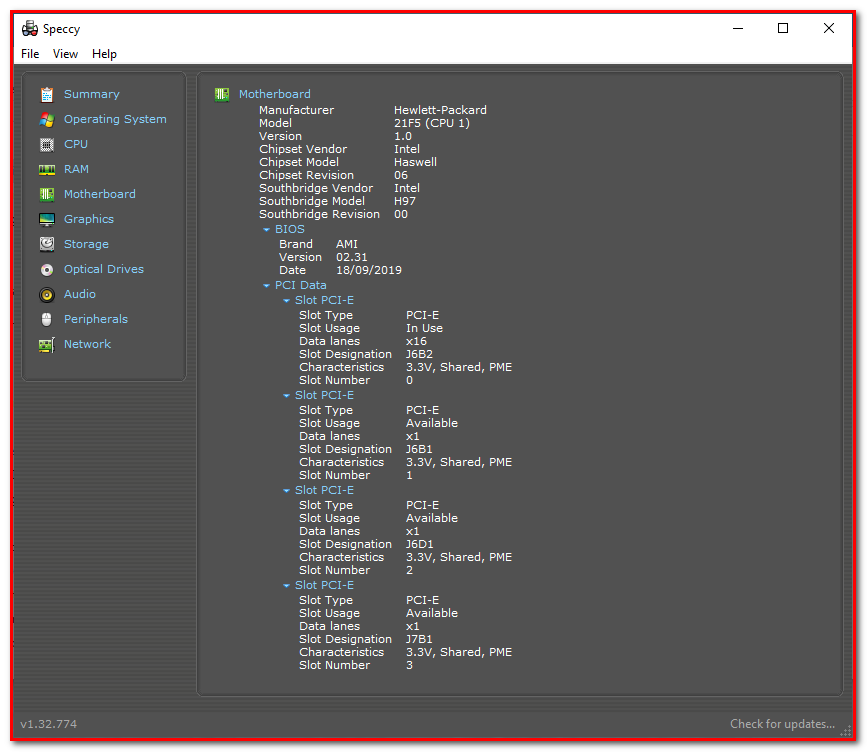Select the RAM section link

click(x=76, y=169)
